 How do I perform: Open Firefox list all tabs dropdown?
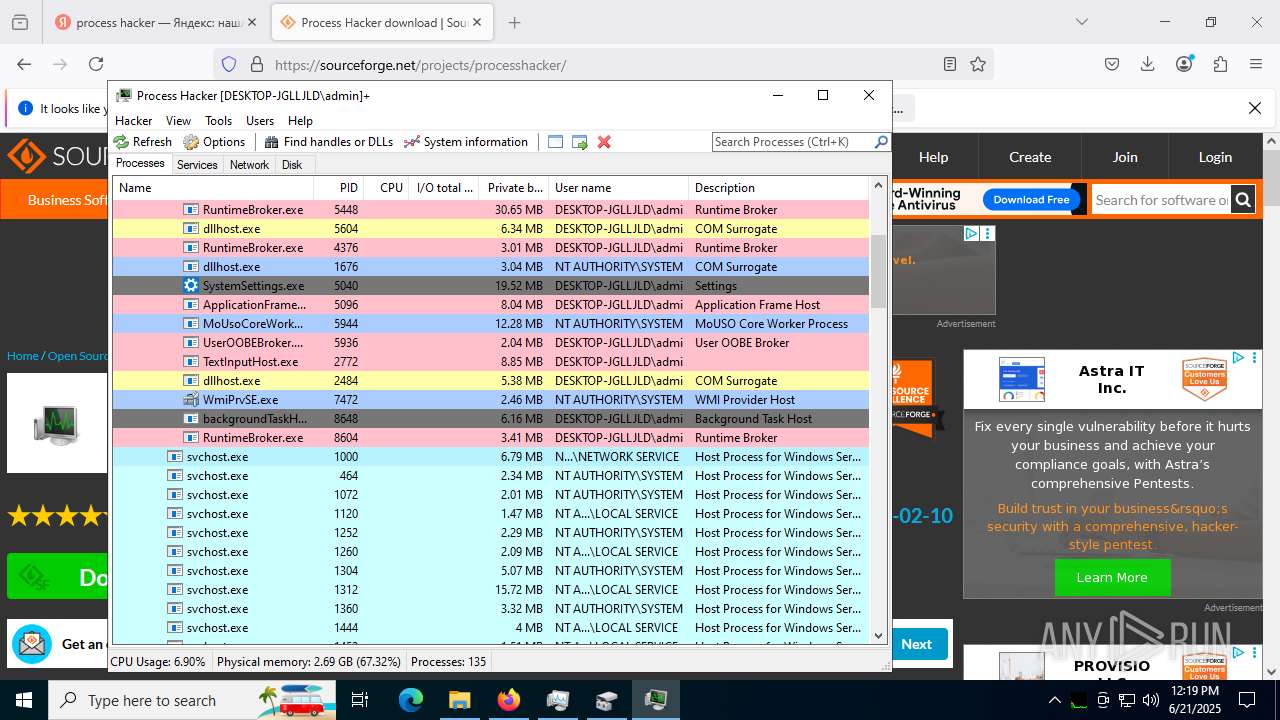[1081, 22]
